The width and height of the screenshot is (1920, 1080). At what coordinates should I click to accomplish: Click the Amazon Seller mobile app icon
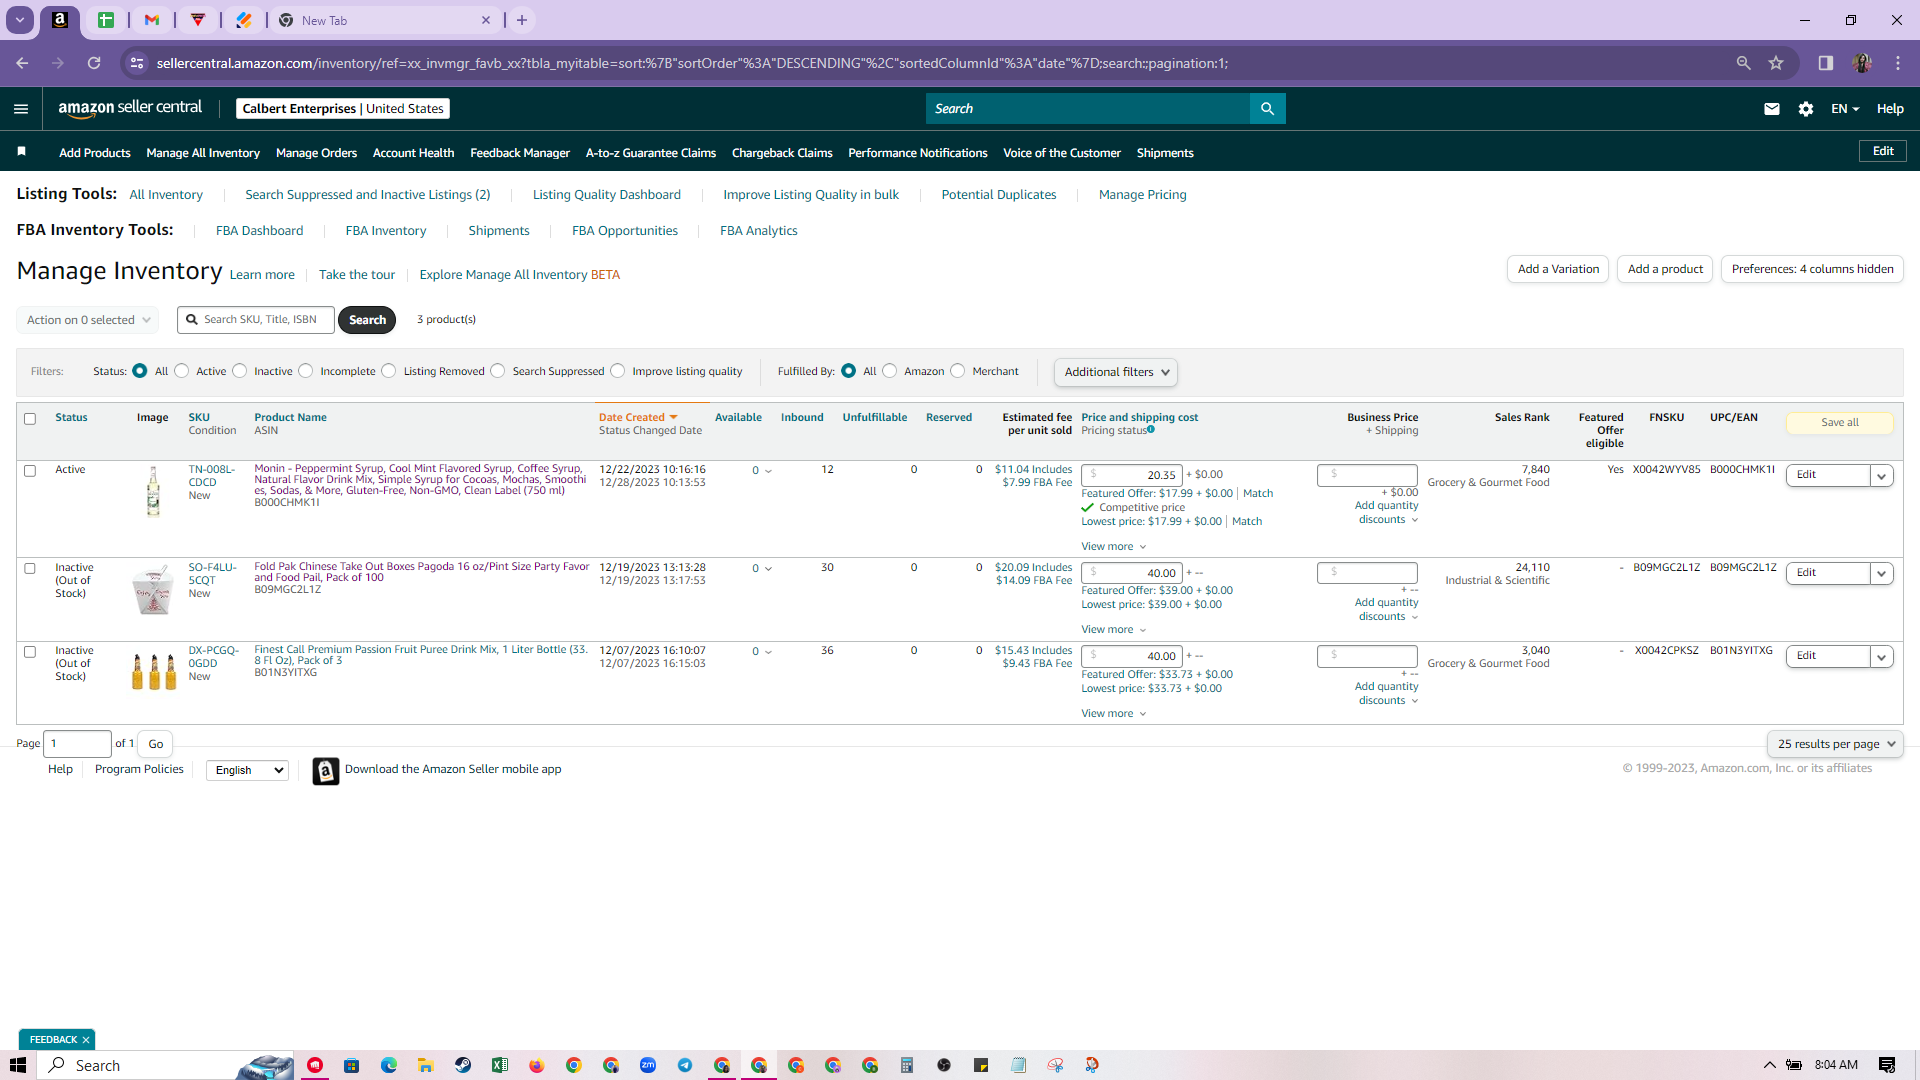(326, 771)
